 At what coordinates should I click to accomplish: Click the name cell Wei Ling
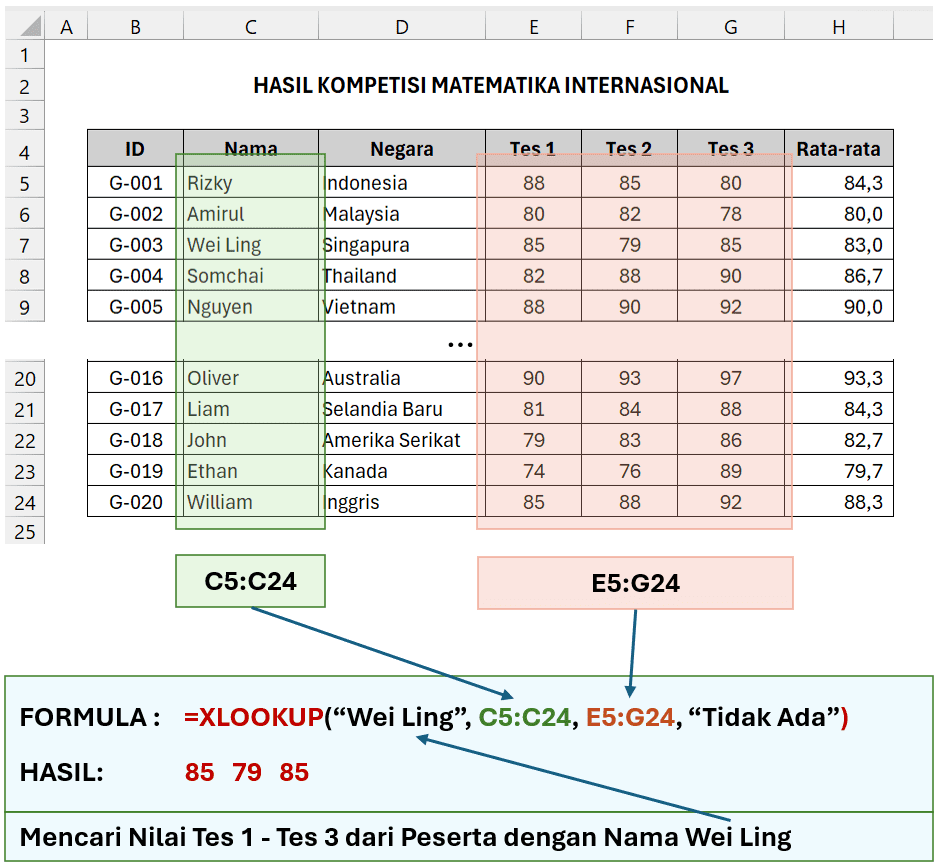click(x=251, y=245)
